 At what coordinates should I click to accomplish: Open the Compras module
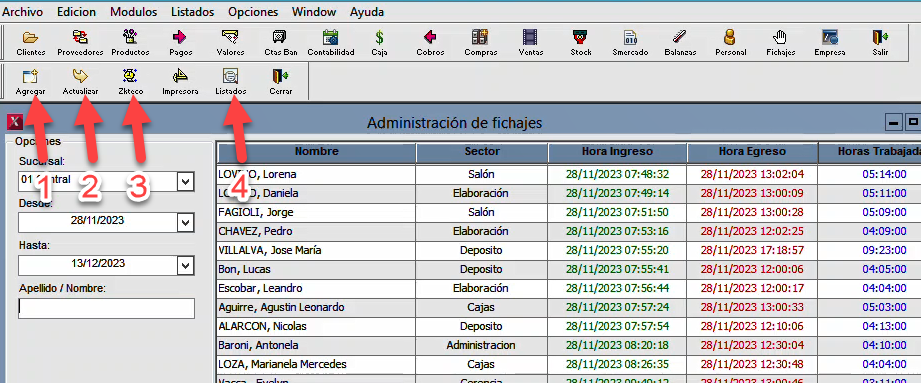[480, 43]
